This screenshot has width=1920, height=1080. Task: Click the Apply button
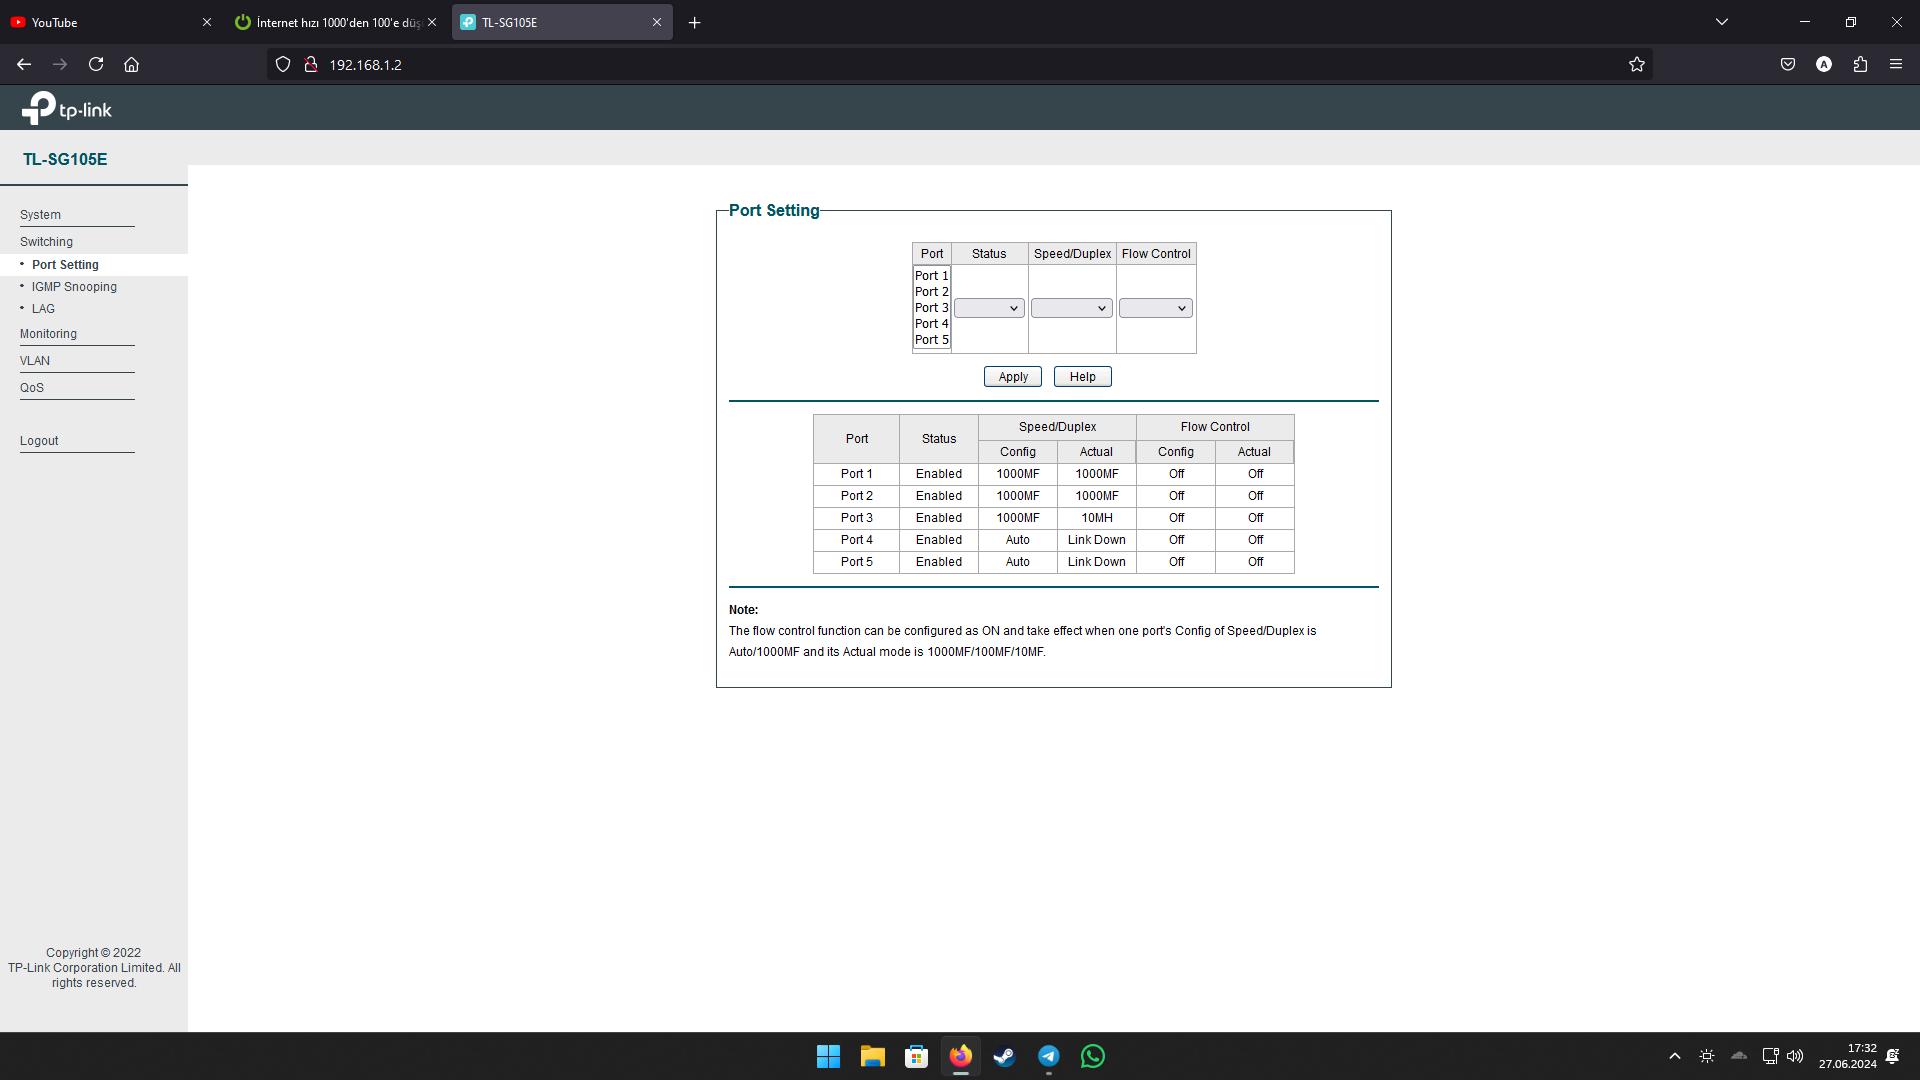[1012, 377]
